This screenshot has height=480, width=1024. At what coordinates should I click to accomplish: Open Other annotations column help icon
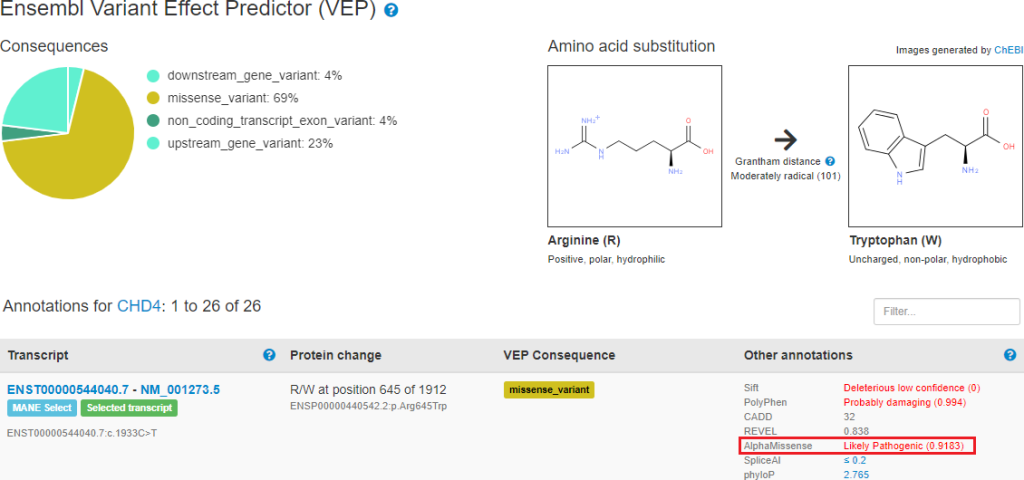[1010, 355]
